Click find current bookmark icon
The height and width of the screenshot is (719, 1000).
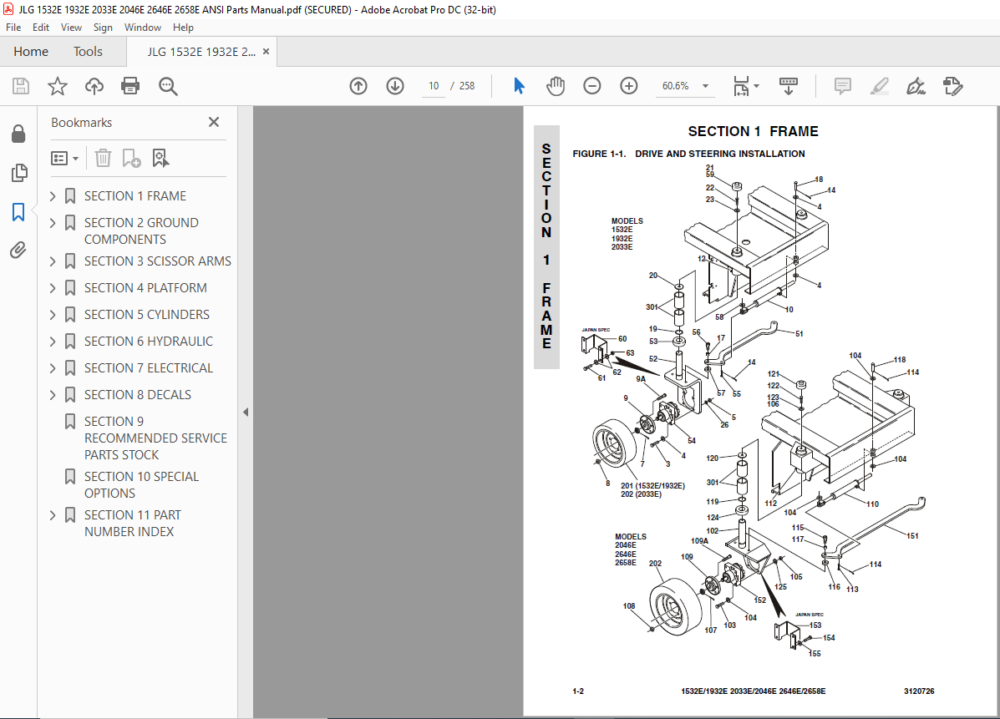pos(160,158)
